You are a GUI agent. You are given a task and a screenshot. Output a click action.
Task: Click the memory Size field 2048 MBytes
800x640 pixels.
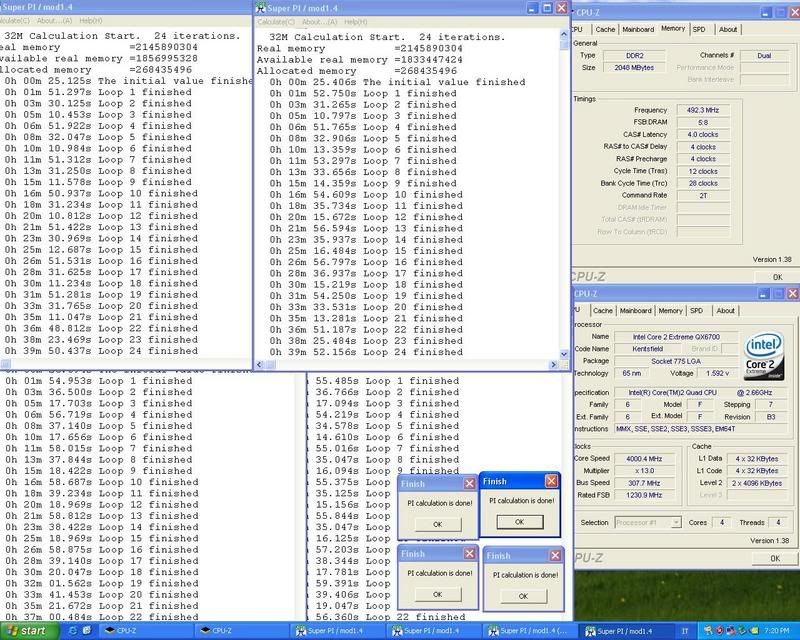(634, 67)
